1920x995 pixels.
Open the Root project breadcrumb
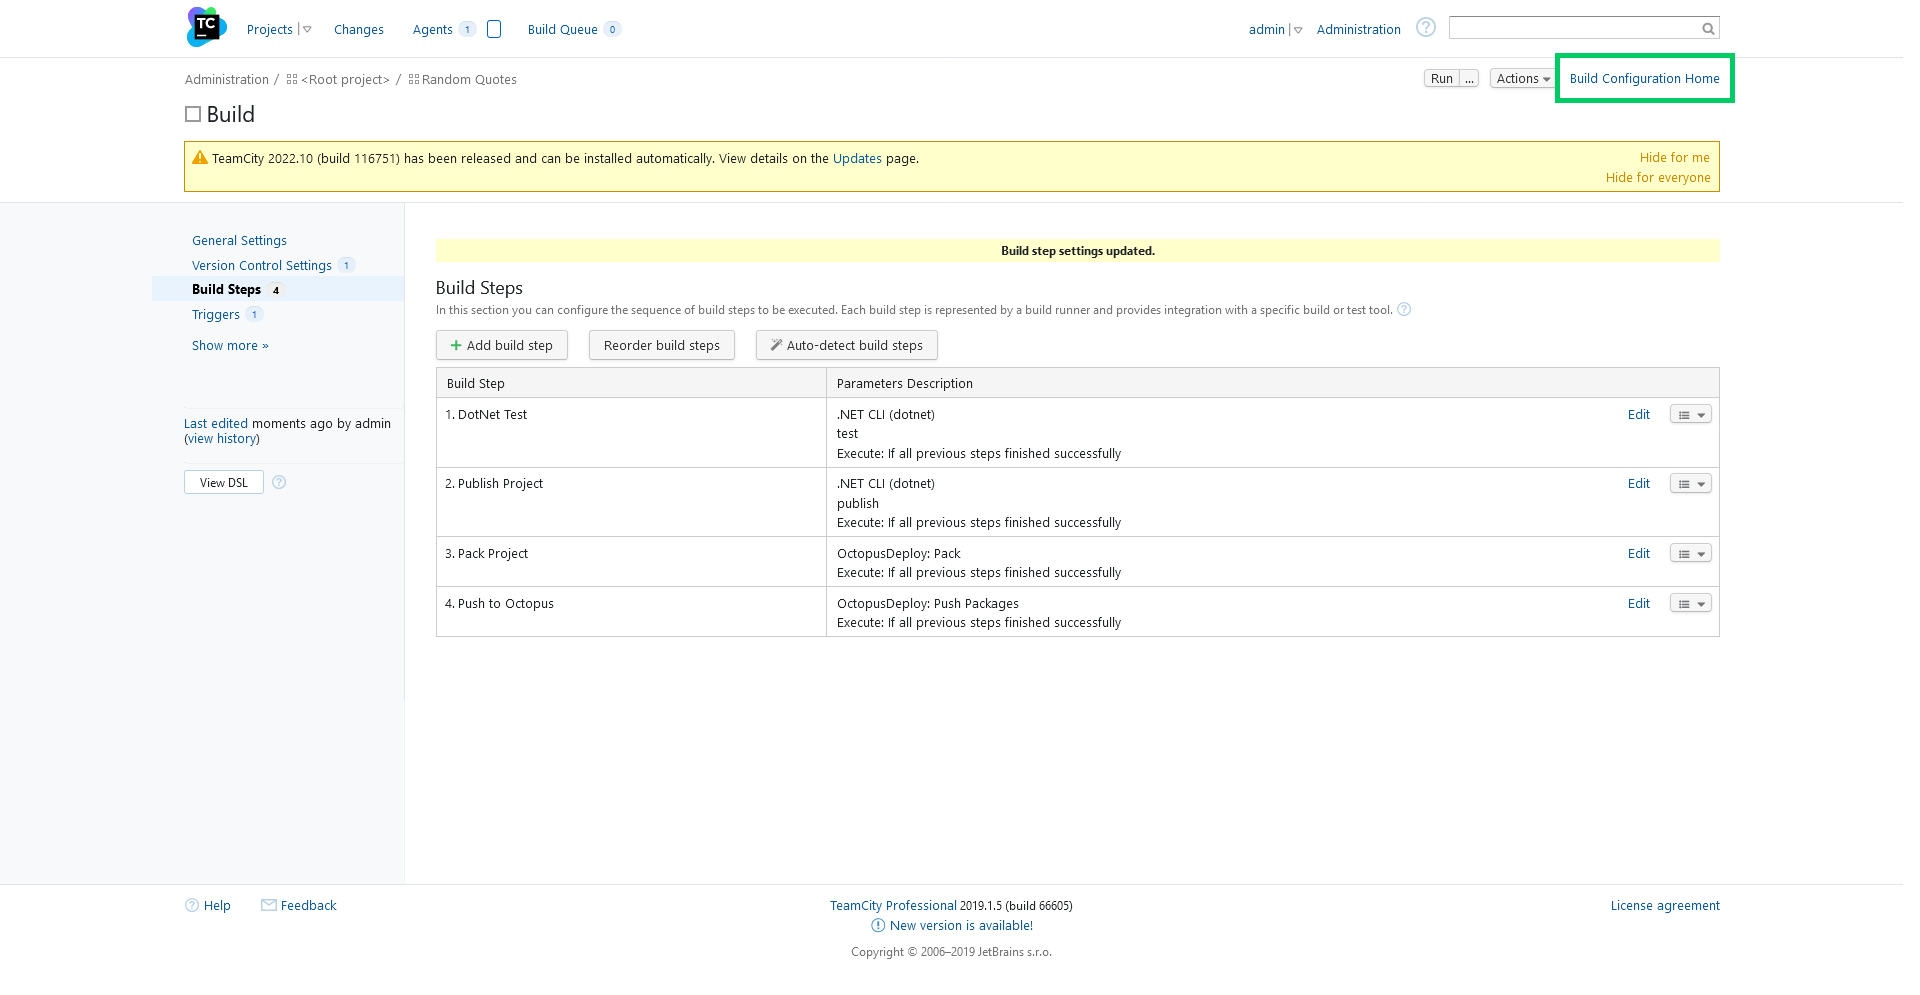345,80
